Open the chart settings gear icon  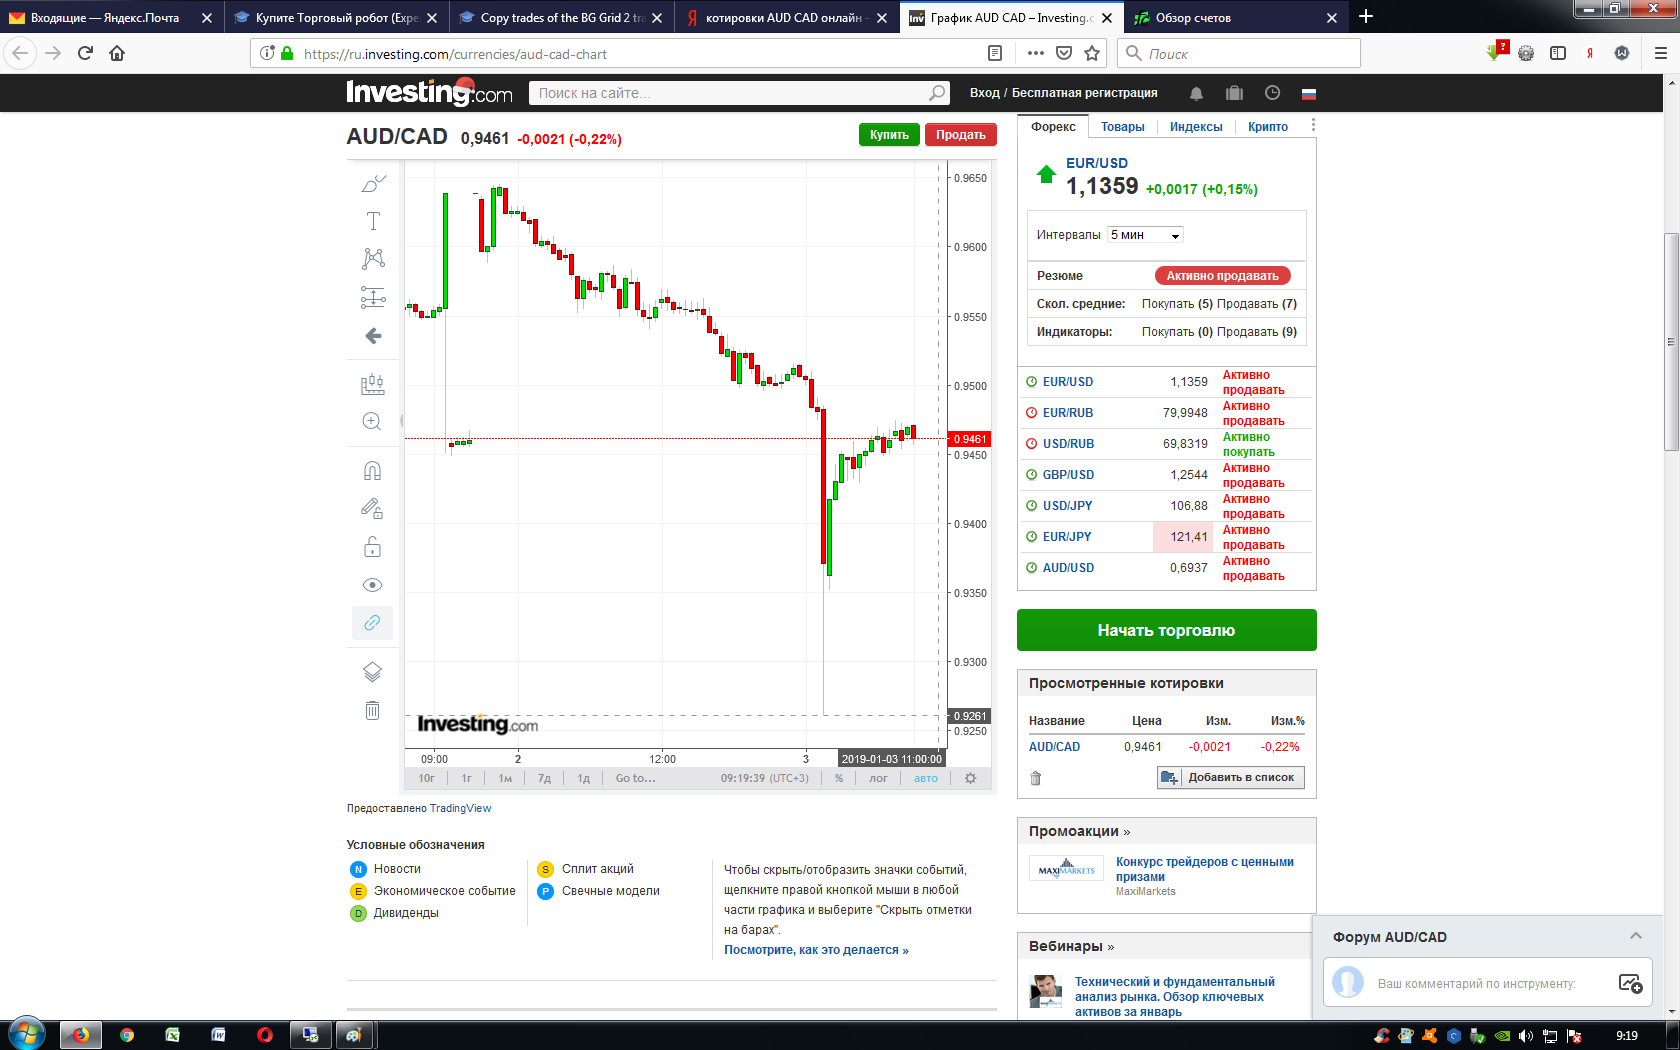[x=970, y=778]
